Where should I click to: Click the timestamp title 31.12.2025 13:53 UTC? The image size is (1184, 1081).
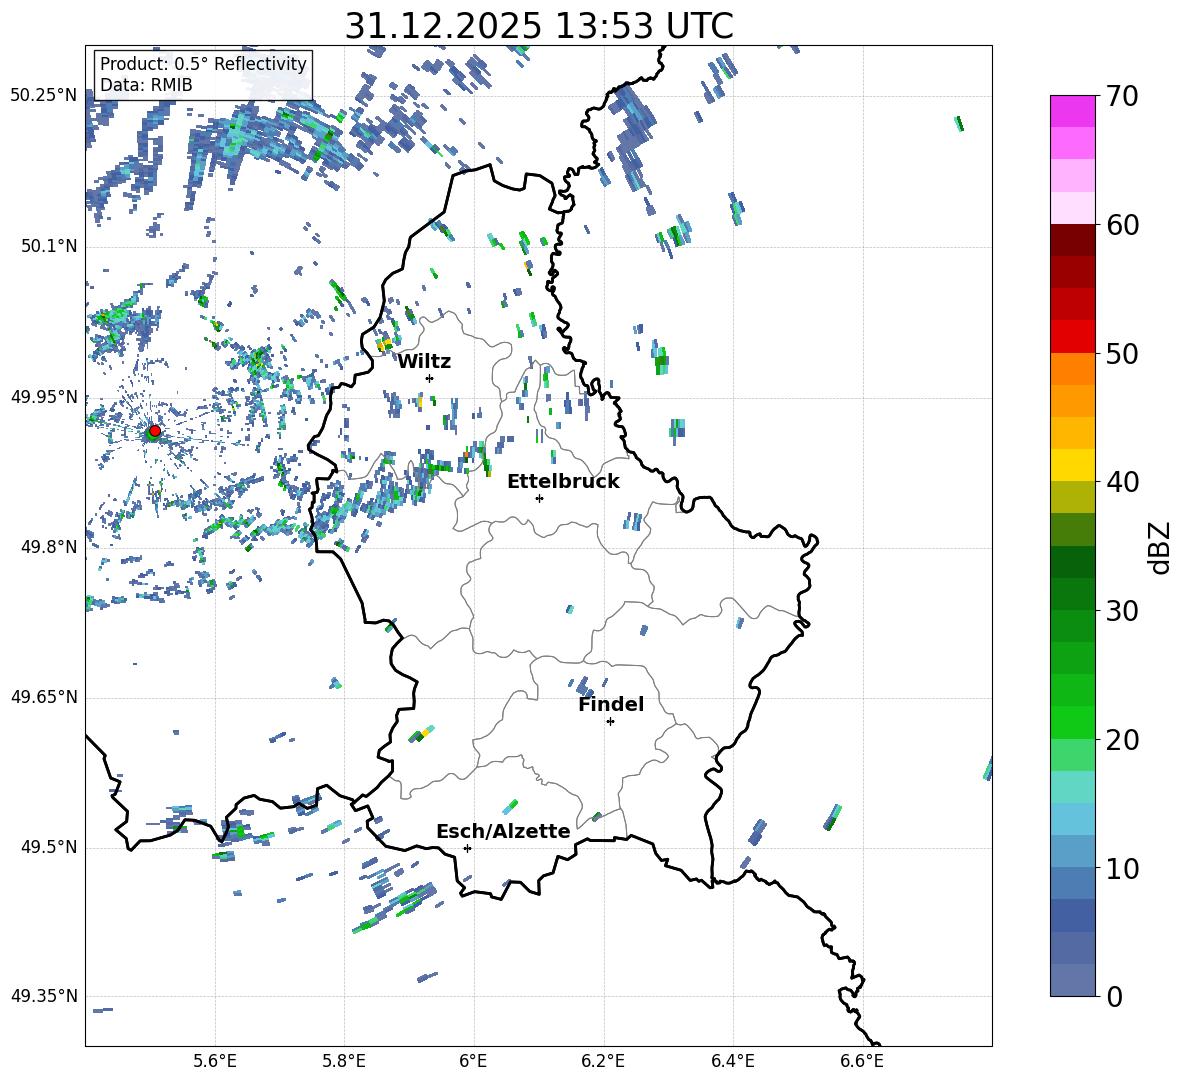point(538,27)
